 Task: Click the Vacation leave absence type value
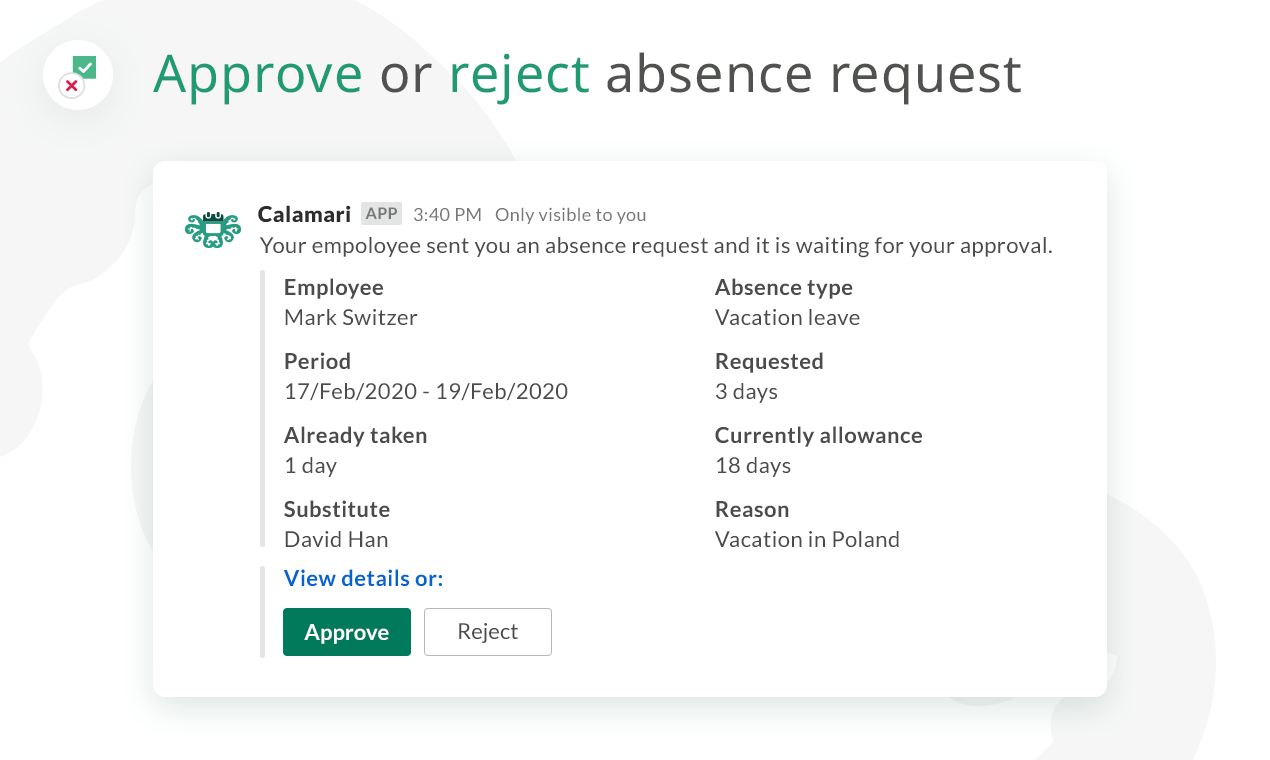[x=788, y=318]
